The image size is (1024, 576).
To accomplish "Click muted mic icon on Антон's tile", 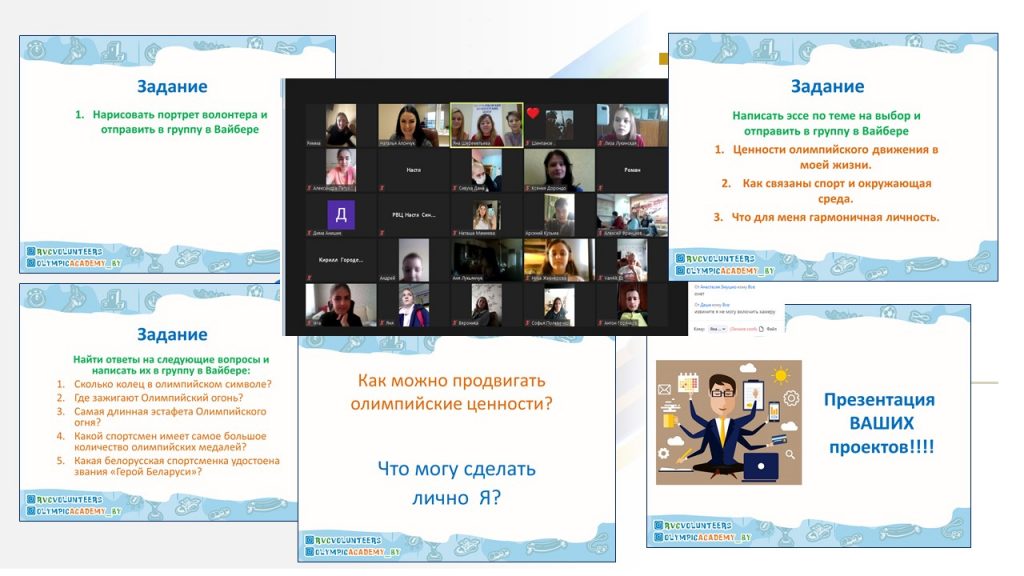I will [x=600, y=323].
